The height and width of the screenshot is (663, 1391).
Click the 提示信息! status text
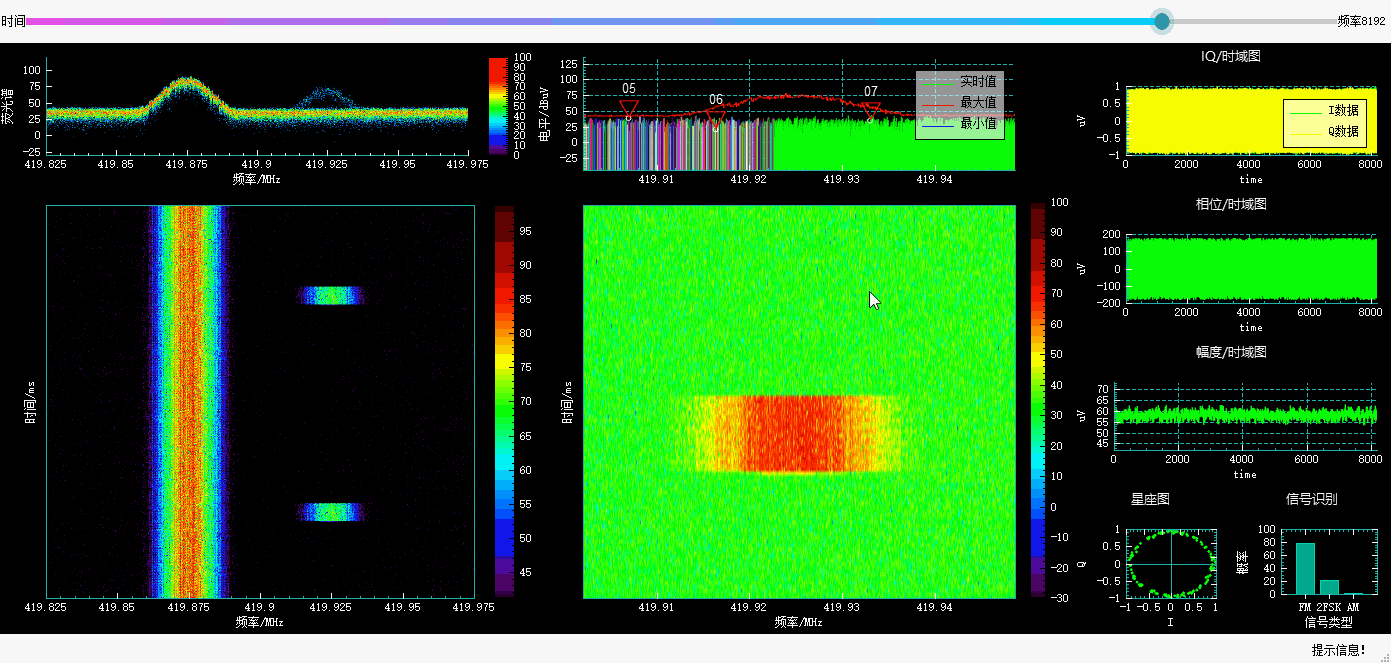(x=1339, y=650)
